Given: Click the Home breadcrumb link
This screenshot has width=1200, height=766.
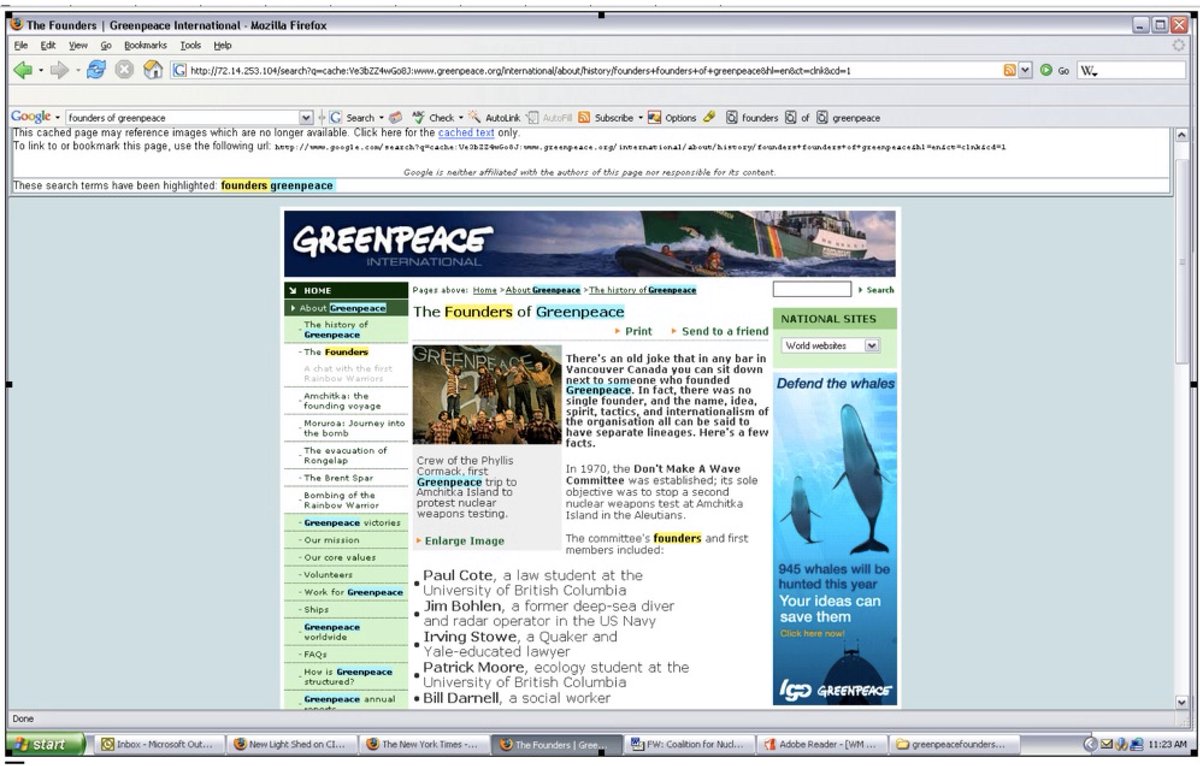Looking at the screenshot, I should tap(485, 290).
